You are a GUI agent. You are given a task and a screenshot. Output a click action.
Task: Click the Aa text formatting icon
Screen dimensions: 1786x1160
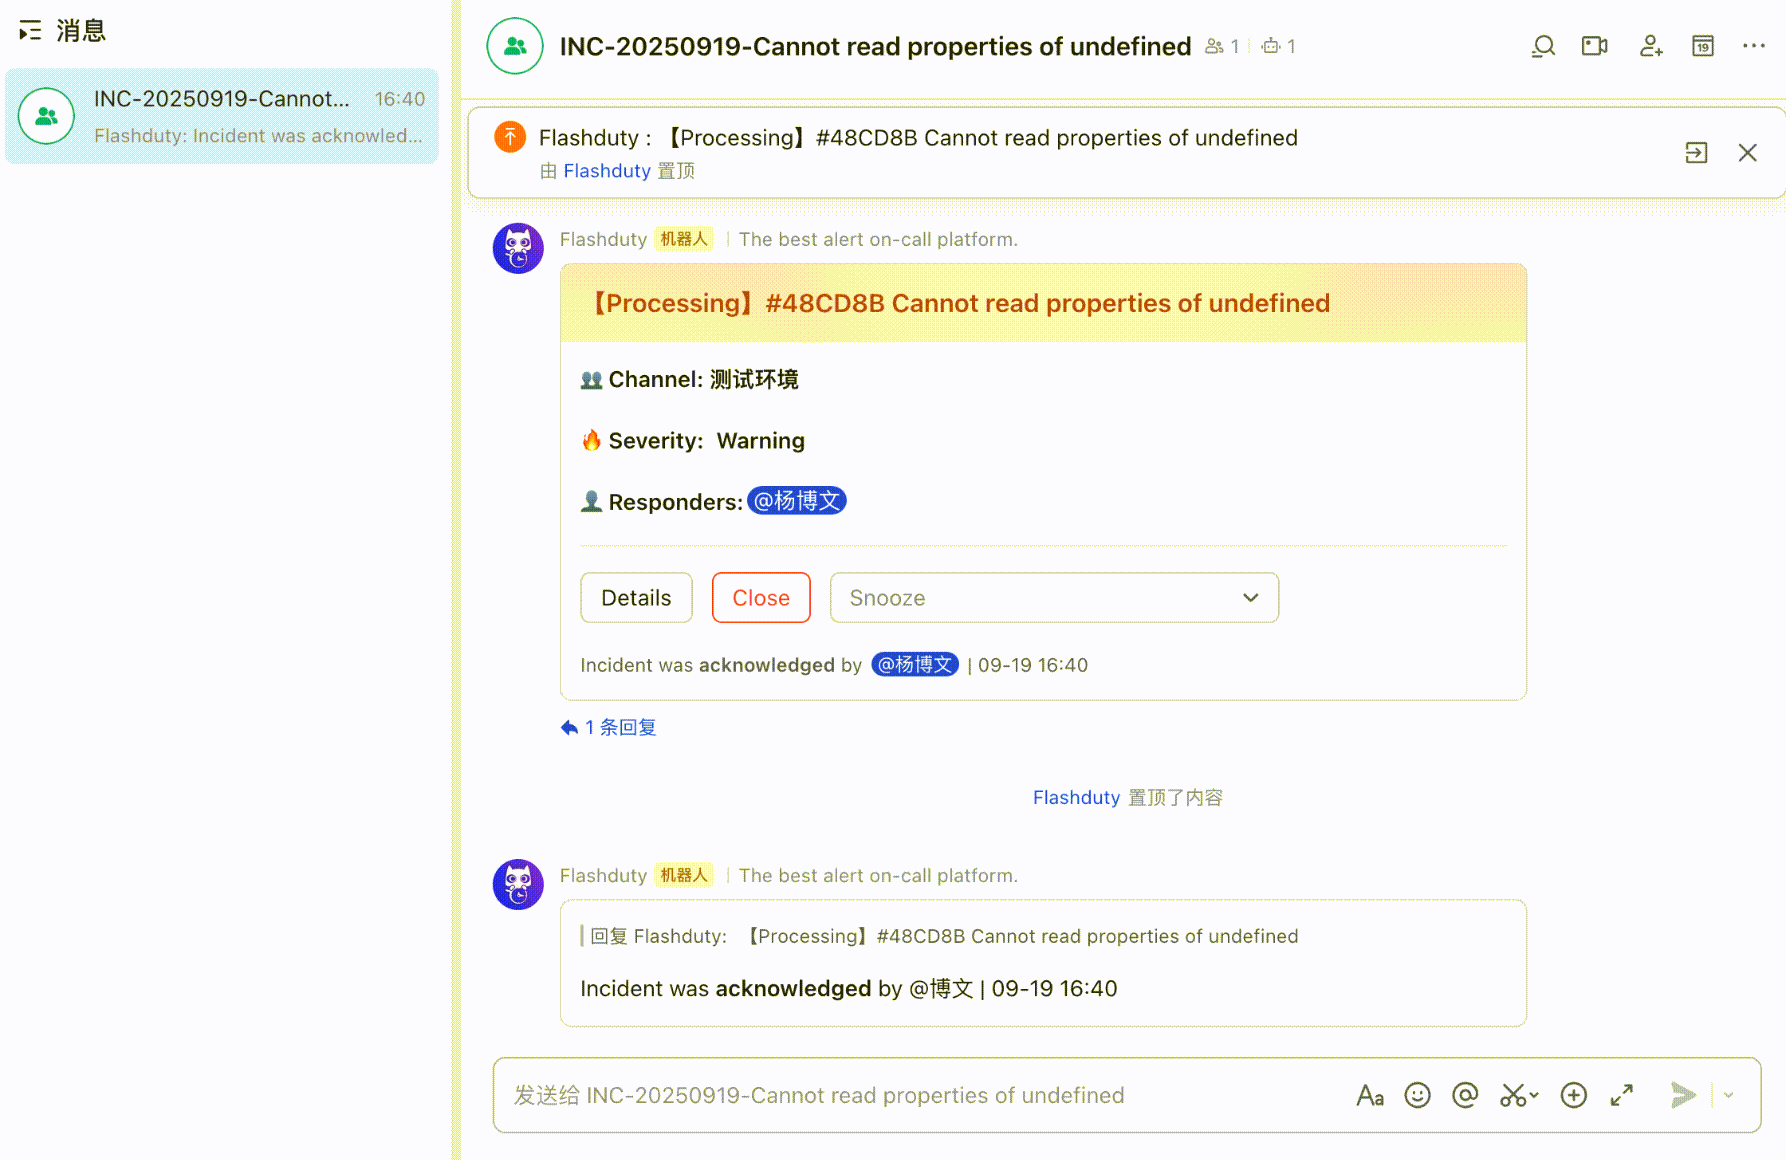pyautogui.click(x=1369, y=1096)
